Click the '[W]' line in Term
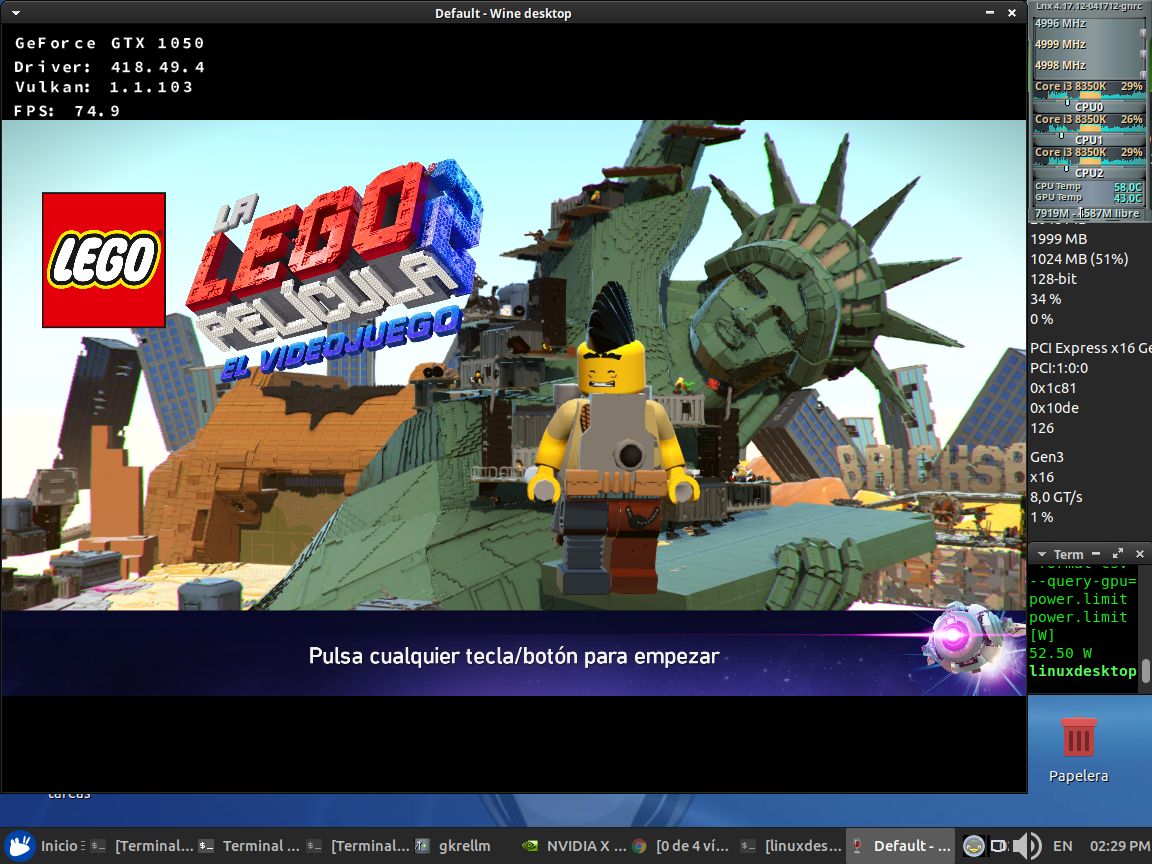The image size is (1152, 864). point(1042,635)
